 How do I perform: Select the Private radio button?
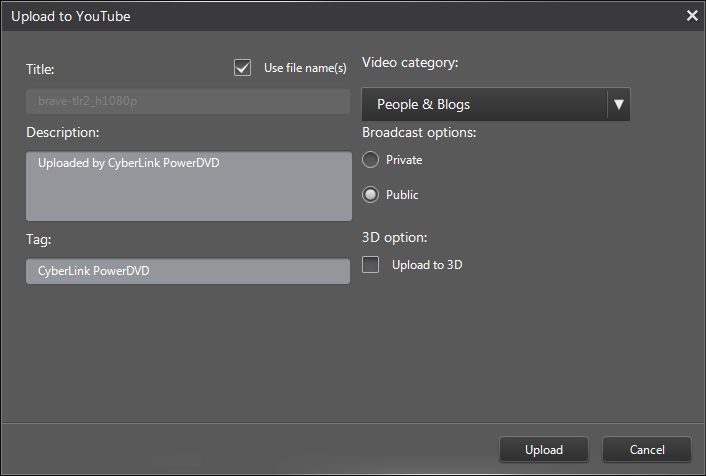click(x=371, y=160)
